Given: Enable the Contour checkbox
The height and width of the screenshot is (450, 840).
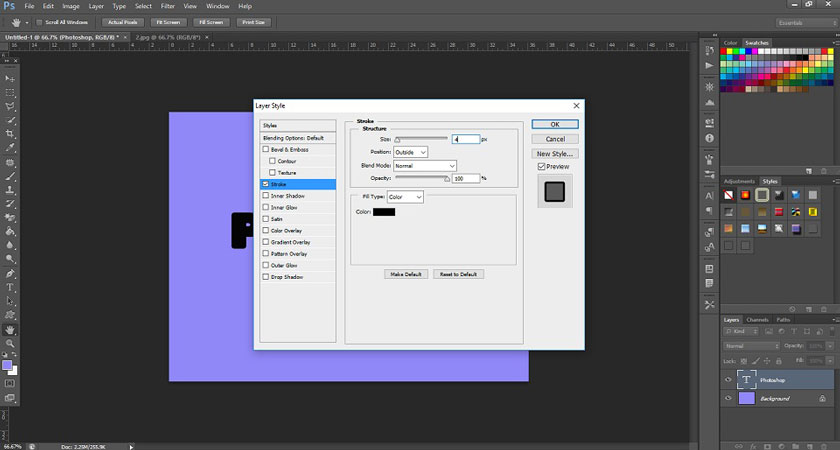Looking at the screenshot, I should 272,161.
